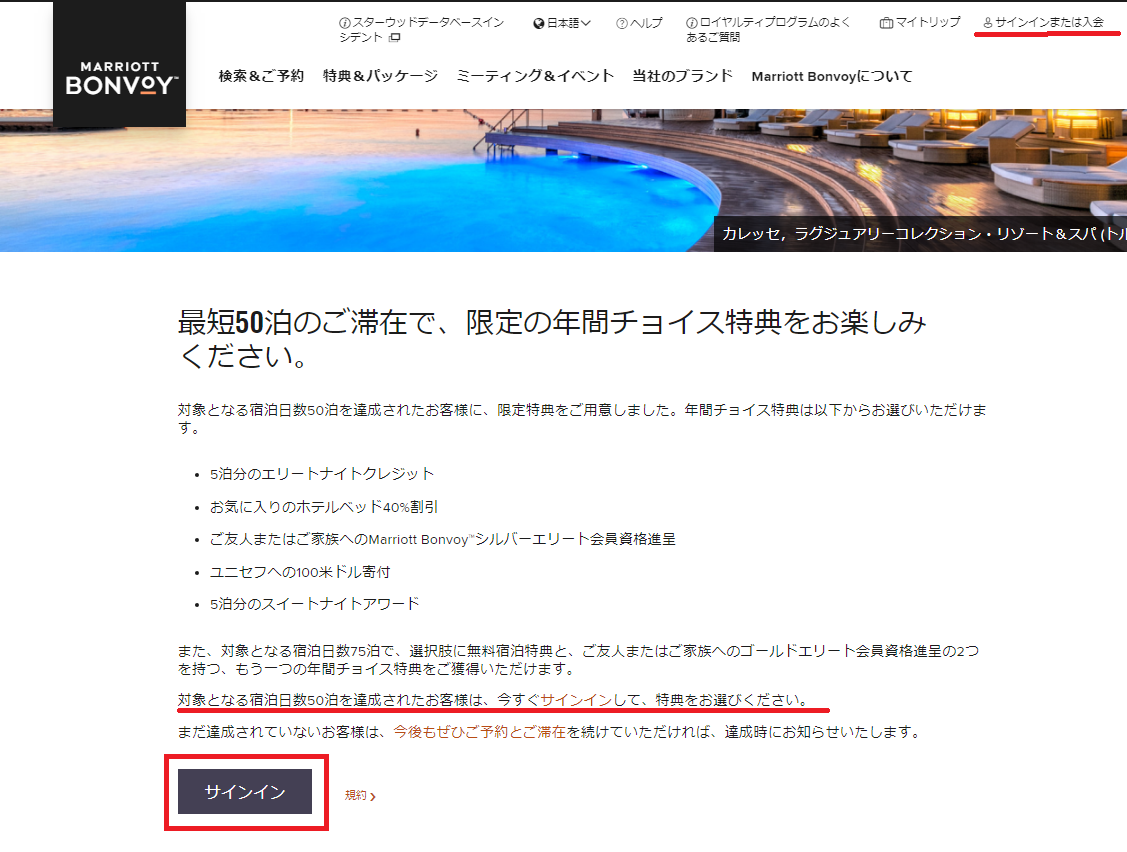Open the ヘルプ link
This screenshot has height=852, width=1127.
point(639,23)
